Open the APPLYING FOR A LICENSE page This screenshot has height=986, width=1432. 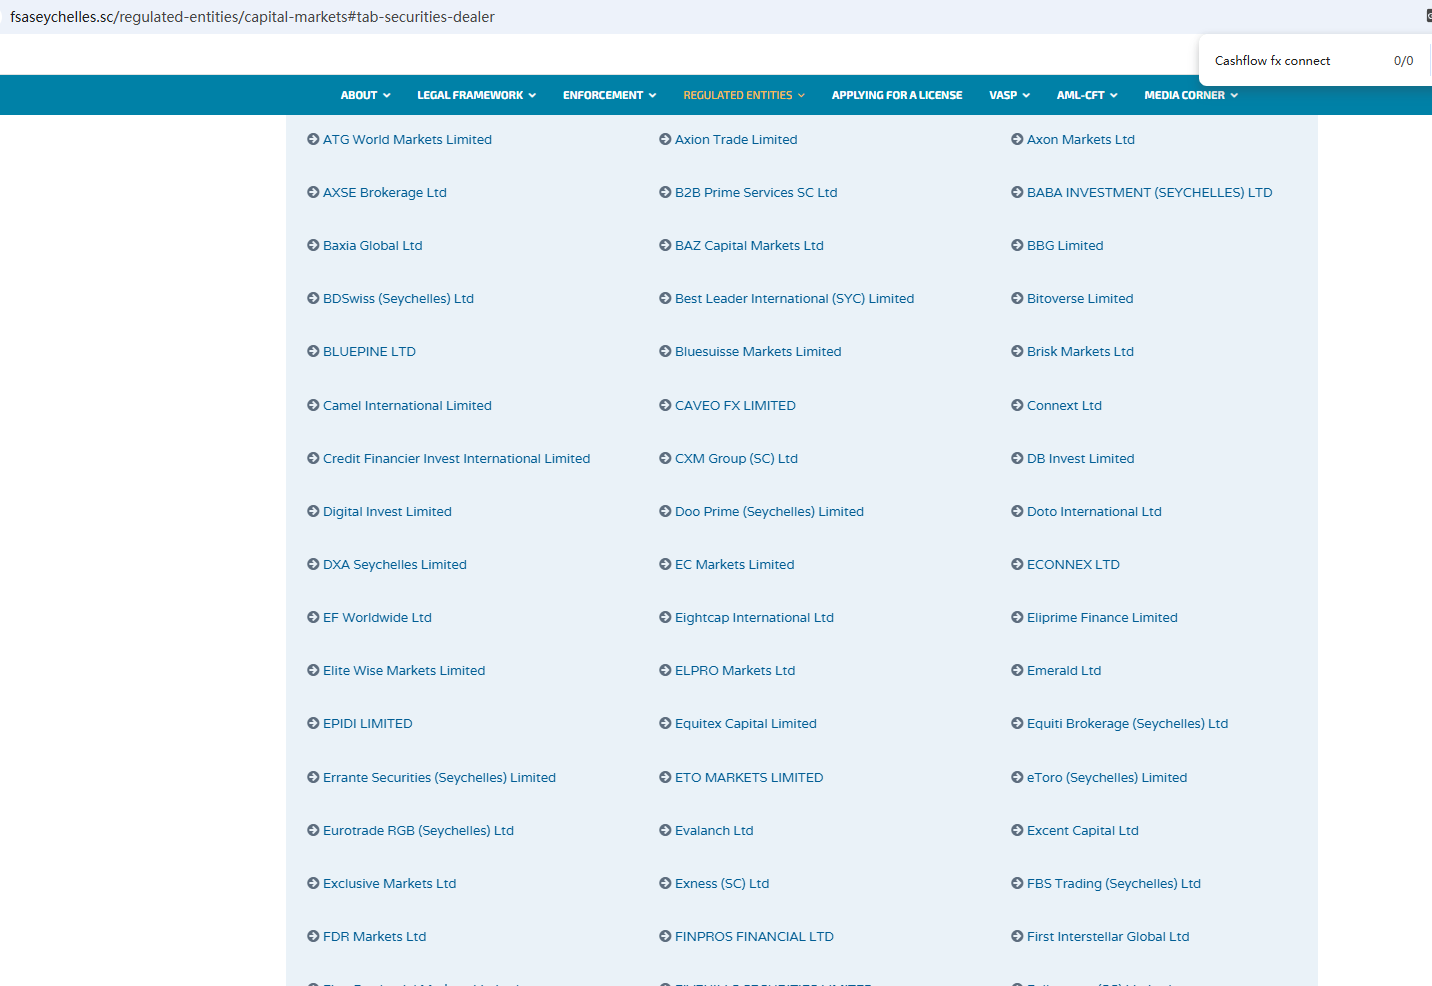(897, 96)
